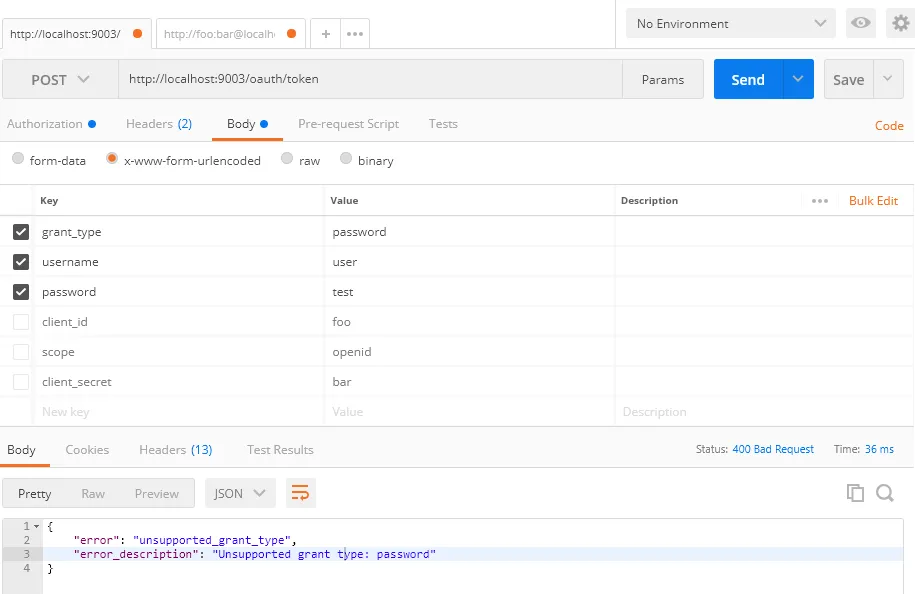Select Pretty response view
915x594 pixels.
34,494
